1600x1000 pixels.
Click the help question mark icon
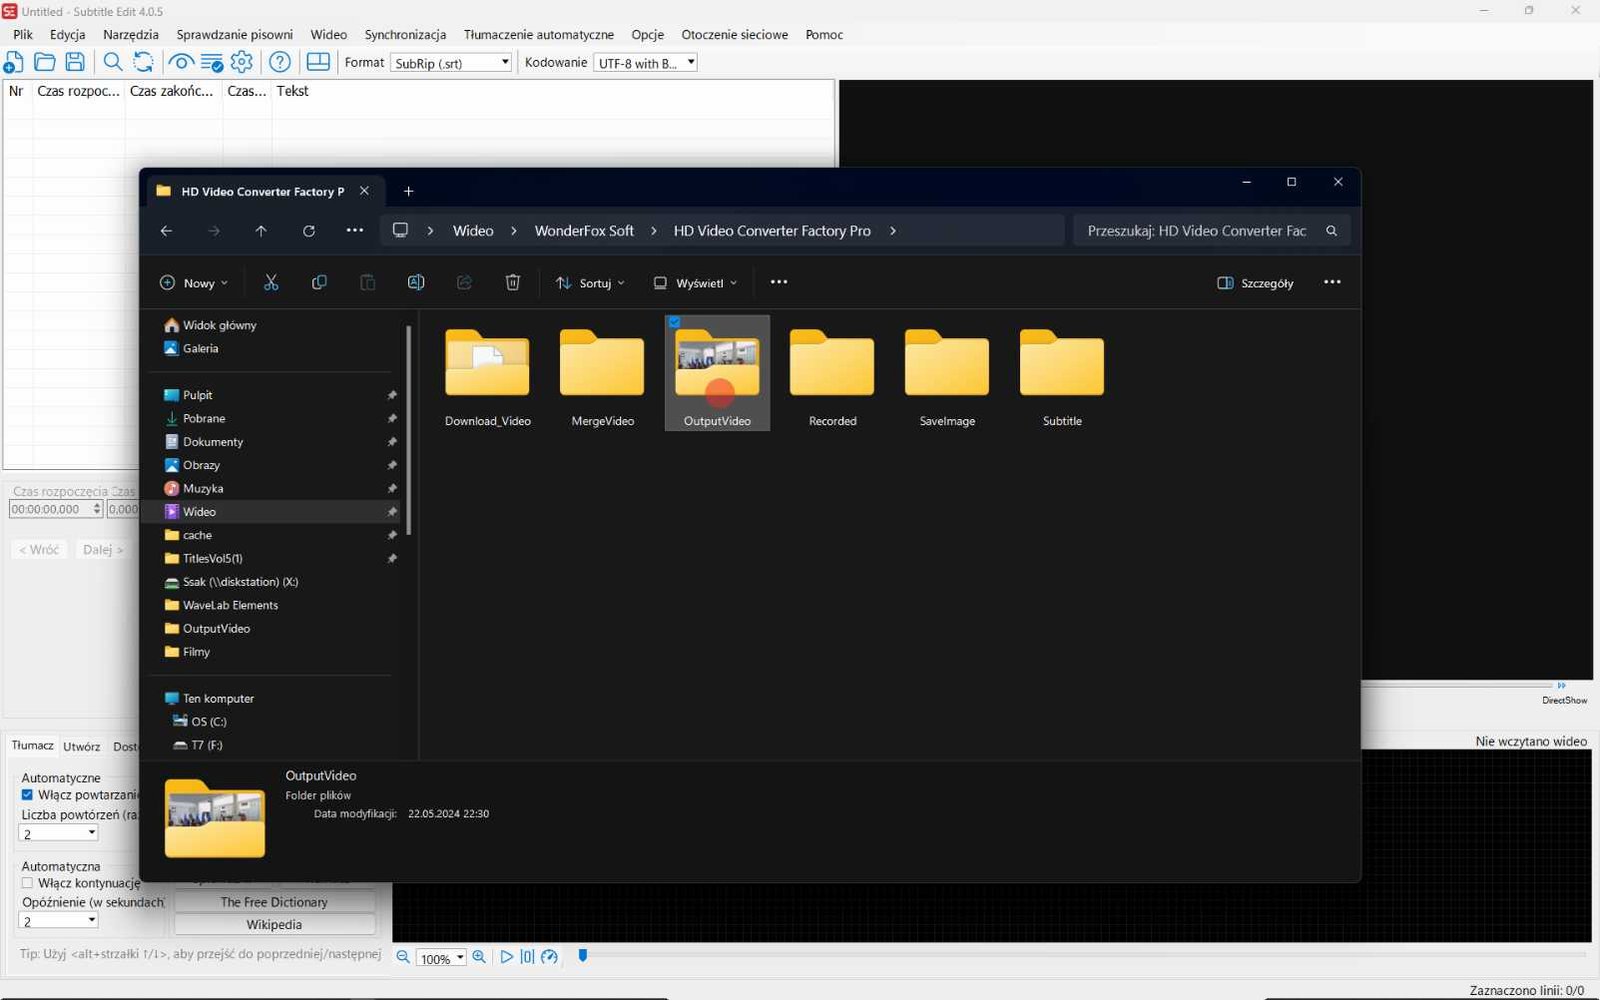tap(280, 62)
